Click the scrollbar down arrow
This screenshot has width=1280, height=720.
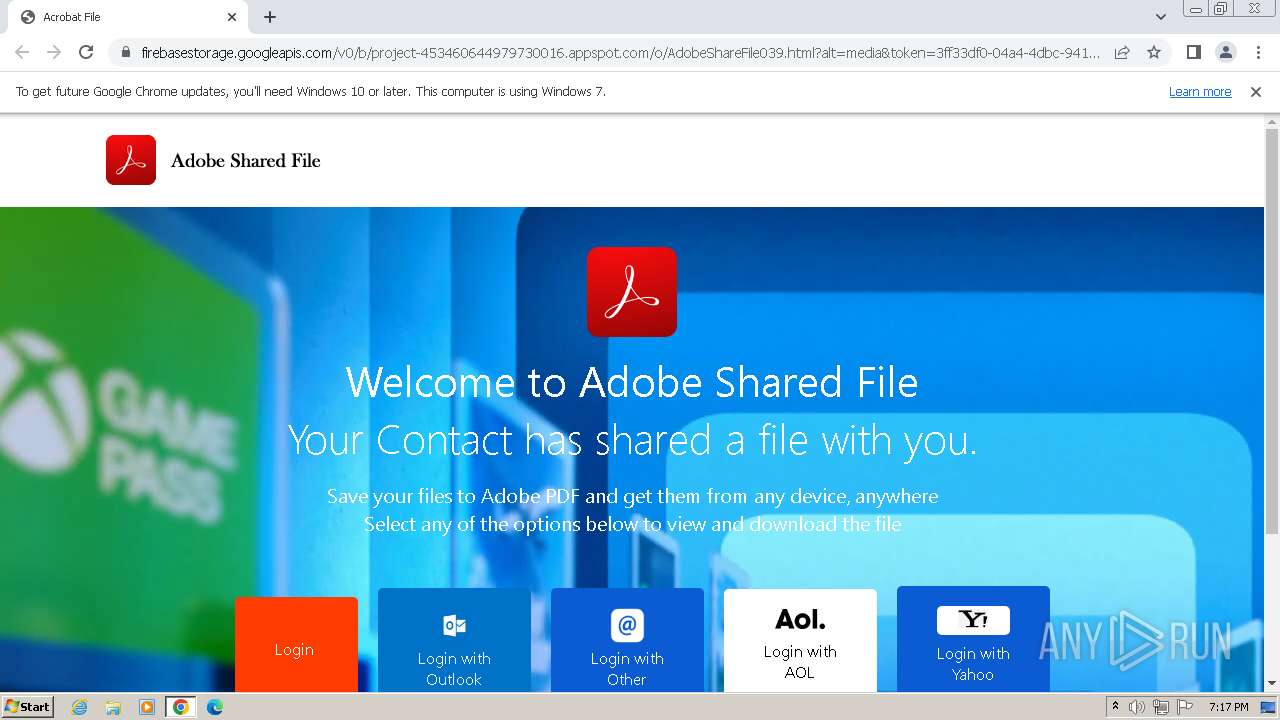[x=1272, y=684]
